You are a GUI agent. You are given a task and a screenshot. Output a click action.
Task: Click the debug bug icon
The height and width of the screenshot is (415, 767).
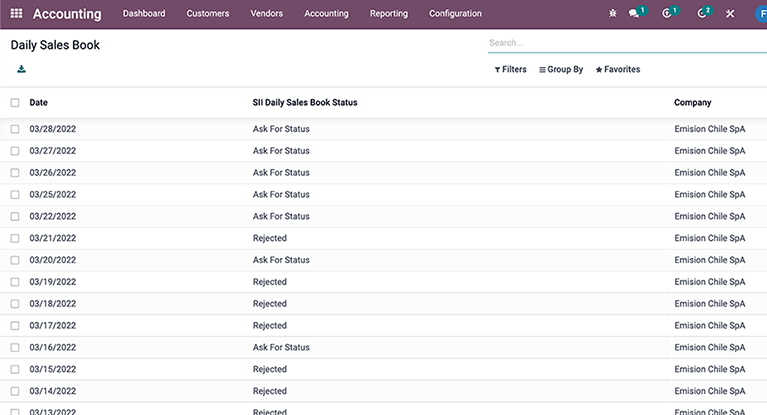[612, 14]
